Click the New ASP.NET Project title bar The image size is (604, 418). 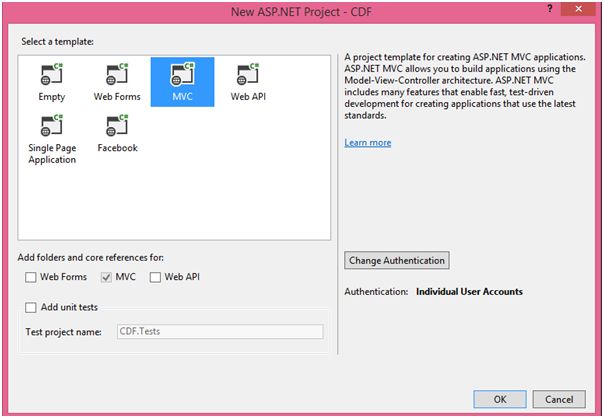coord(300,10)
